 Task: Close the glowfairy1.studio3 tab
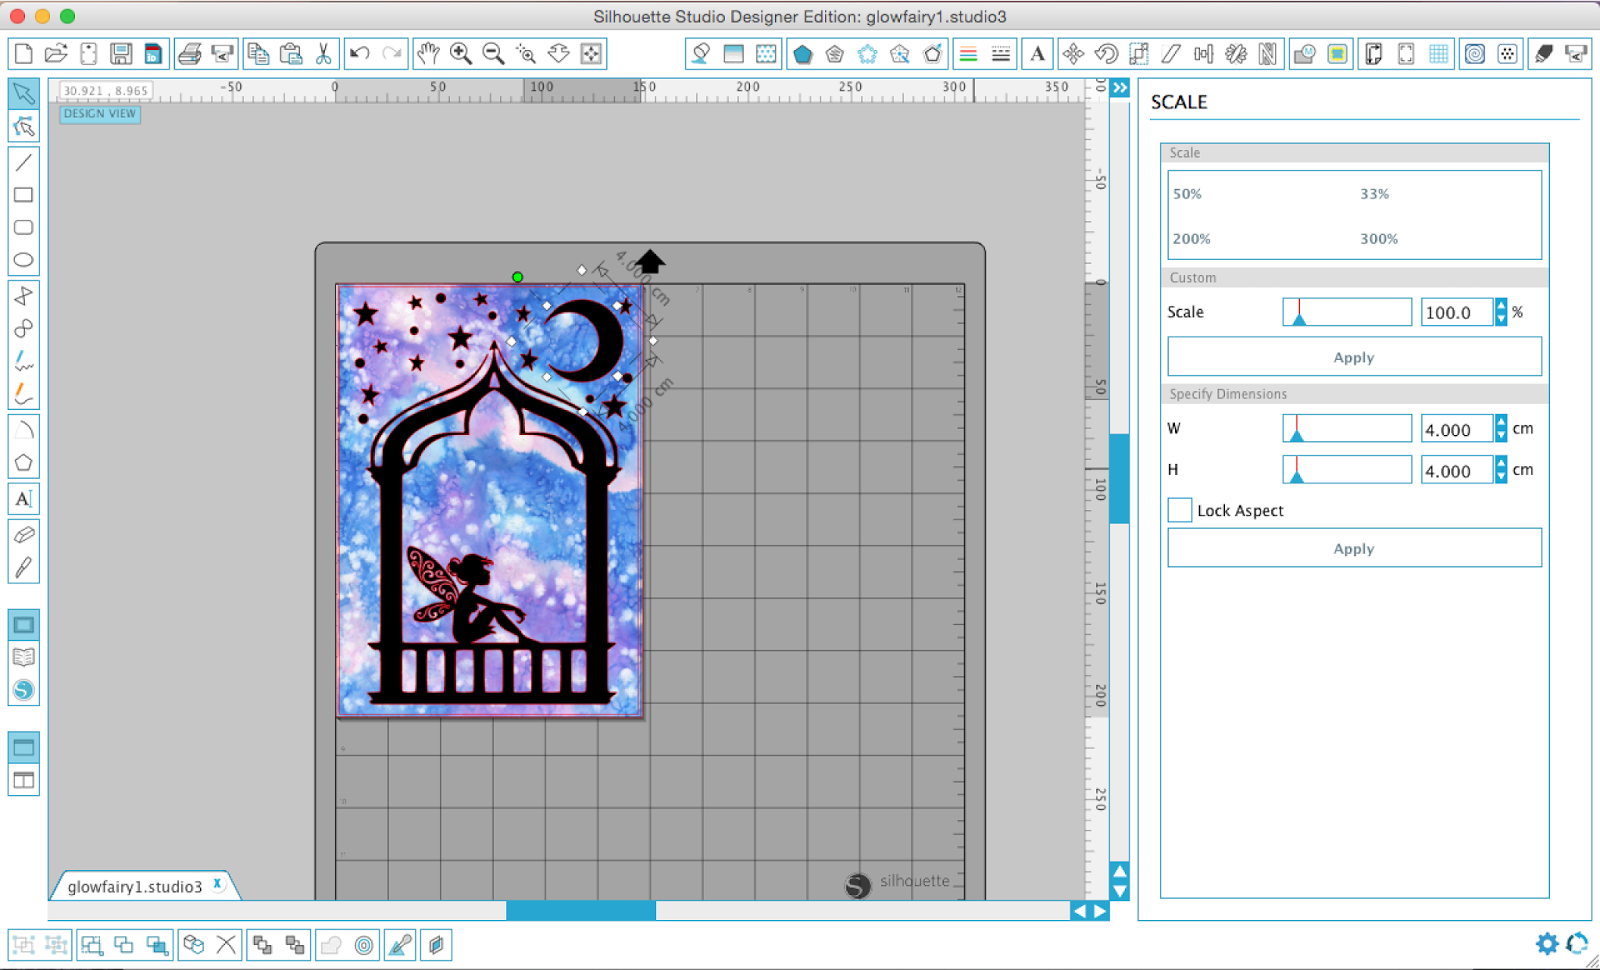(217, 884)
